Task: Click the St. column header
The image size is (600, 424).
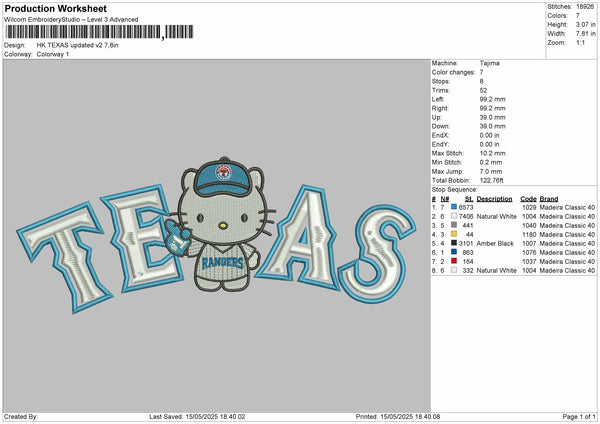Action: [x=468, y=197]
